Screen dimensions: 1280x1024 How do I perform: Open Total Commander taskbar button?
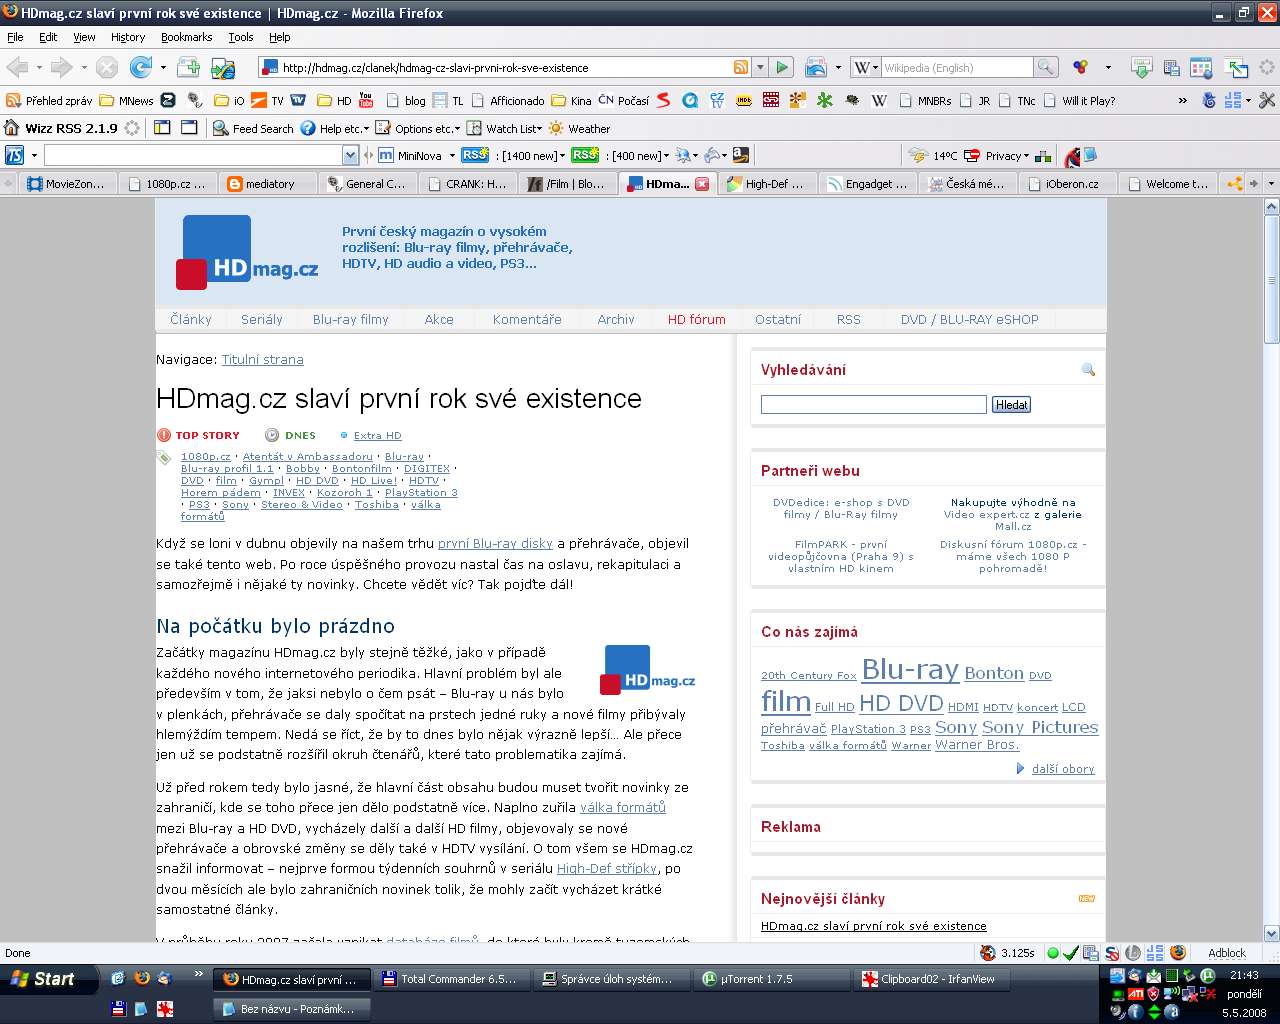click(x=450, y=979)
